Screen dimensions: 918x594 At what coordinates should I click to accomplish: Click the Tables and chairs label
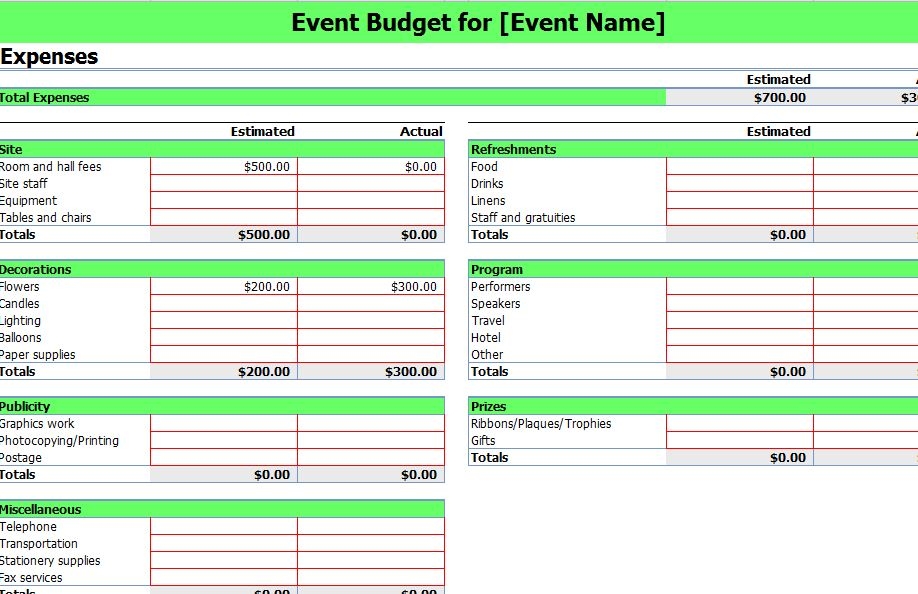[x=46, y=218]
